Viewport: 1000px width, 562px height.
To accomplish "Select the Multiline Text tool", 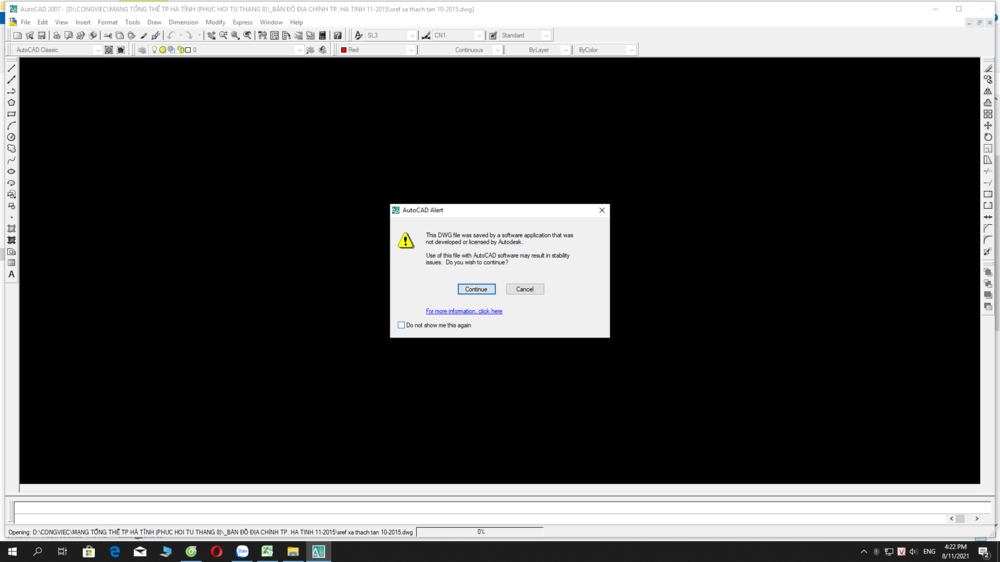I will point(11,274).
